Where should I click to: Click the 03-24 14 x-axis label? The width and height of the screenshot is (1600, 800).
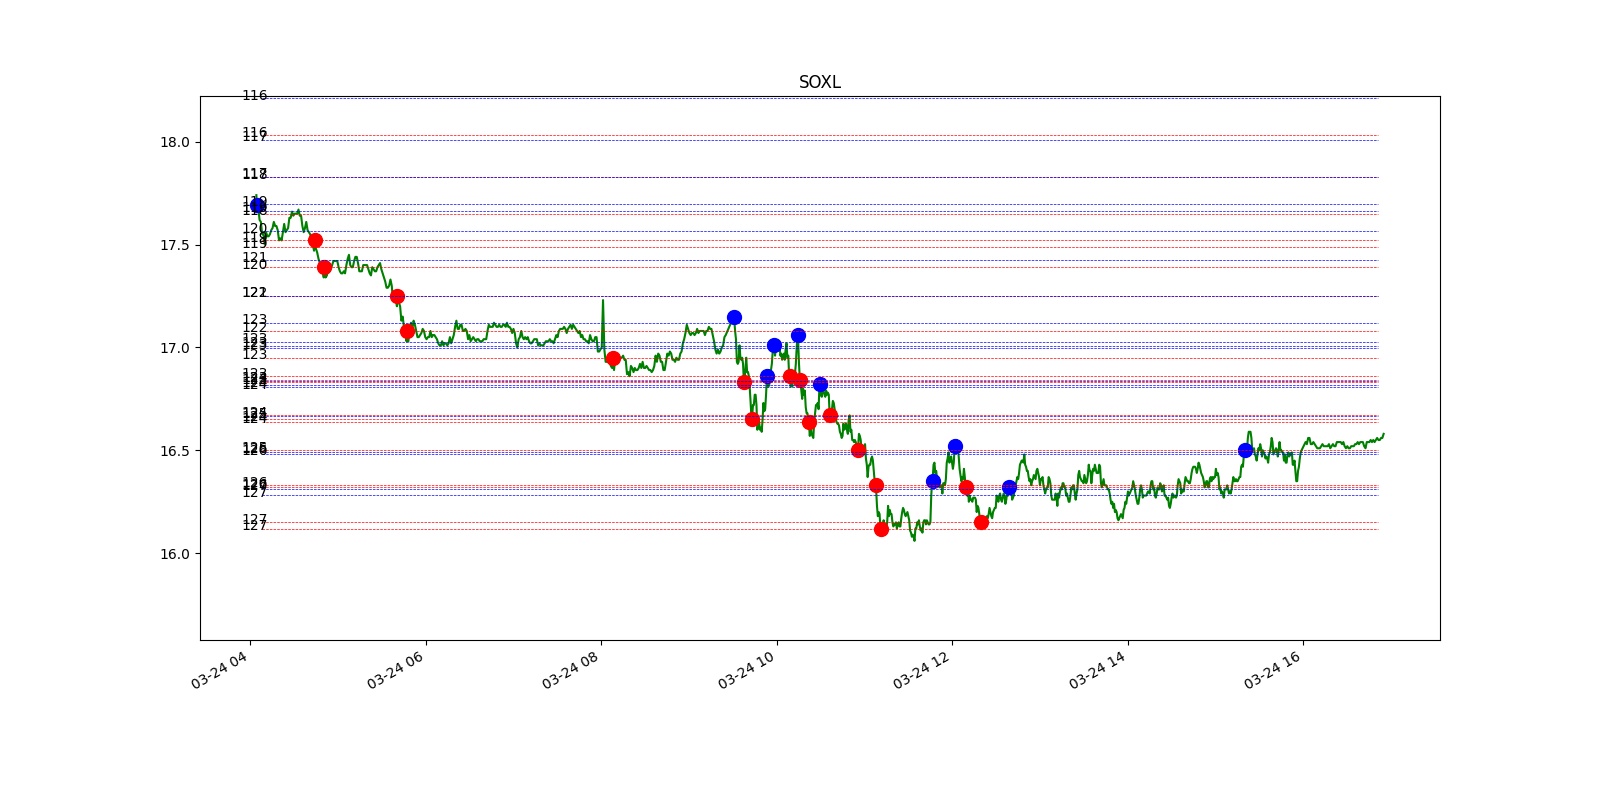(x=1098, y=668)
